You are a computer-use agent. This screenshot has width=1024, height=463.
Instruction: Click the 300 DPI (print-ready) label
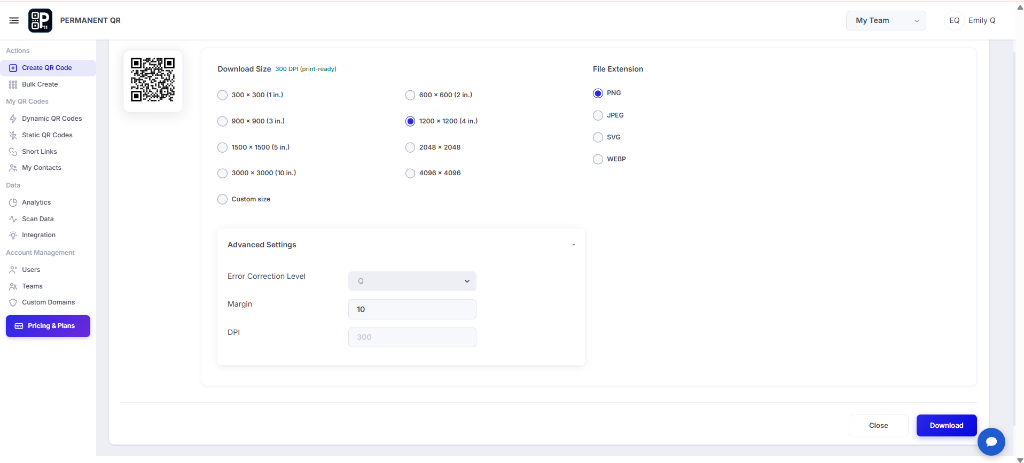(x=306, y=69)
